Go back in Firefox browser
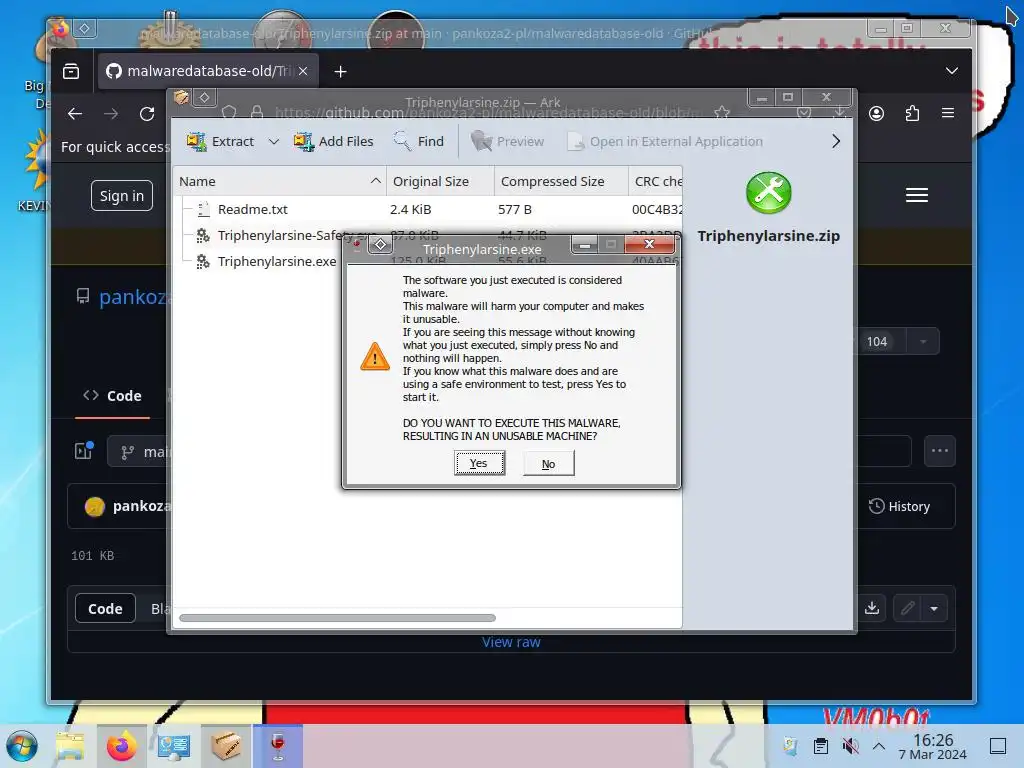Image resolution: width=1024 pixels, height=768 pixels. 75,113
